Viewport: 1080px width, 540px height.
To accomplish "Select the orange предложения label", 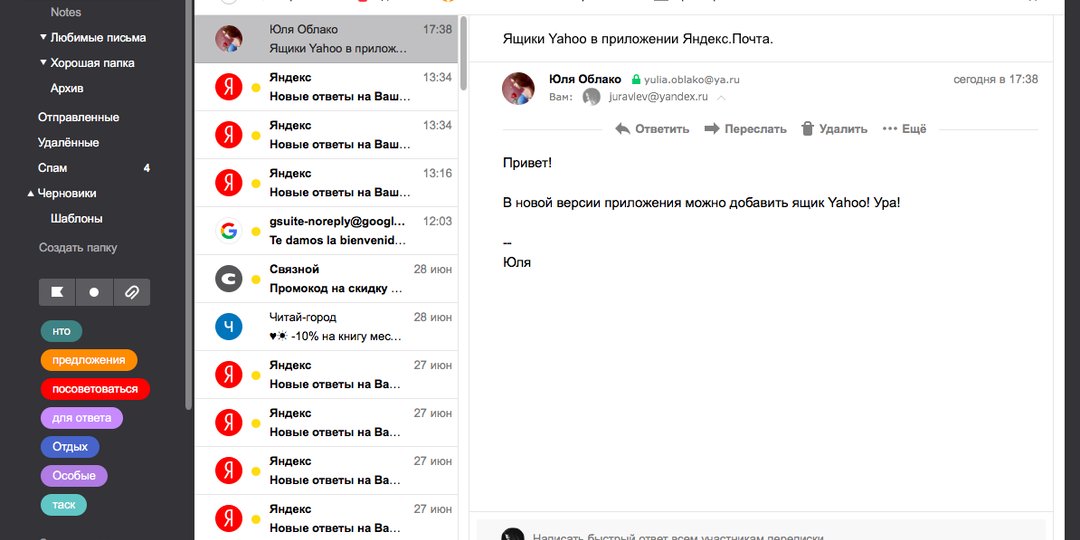I will click(89, 360).
